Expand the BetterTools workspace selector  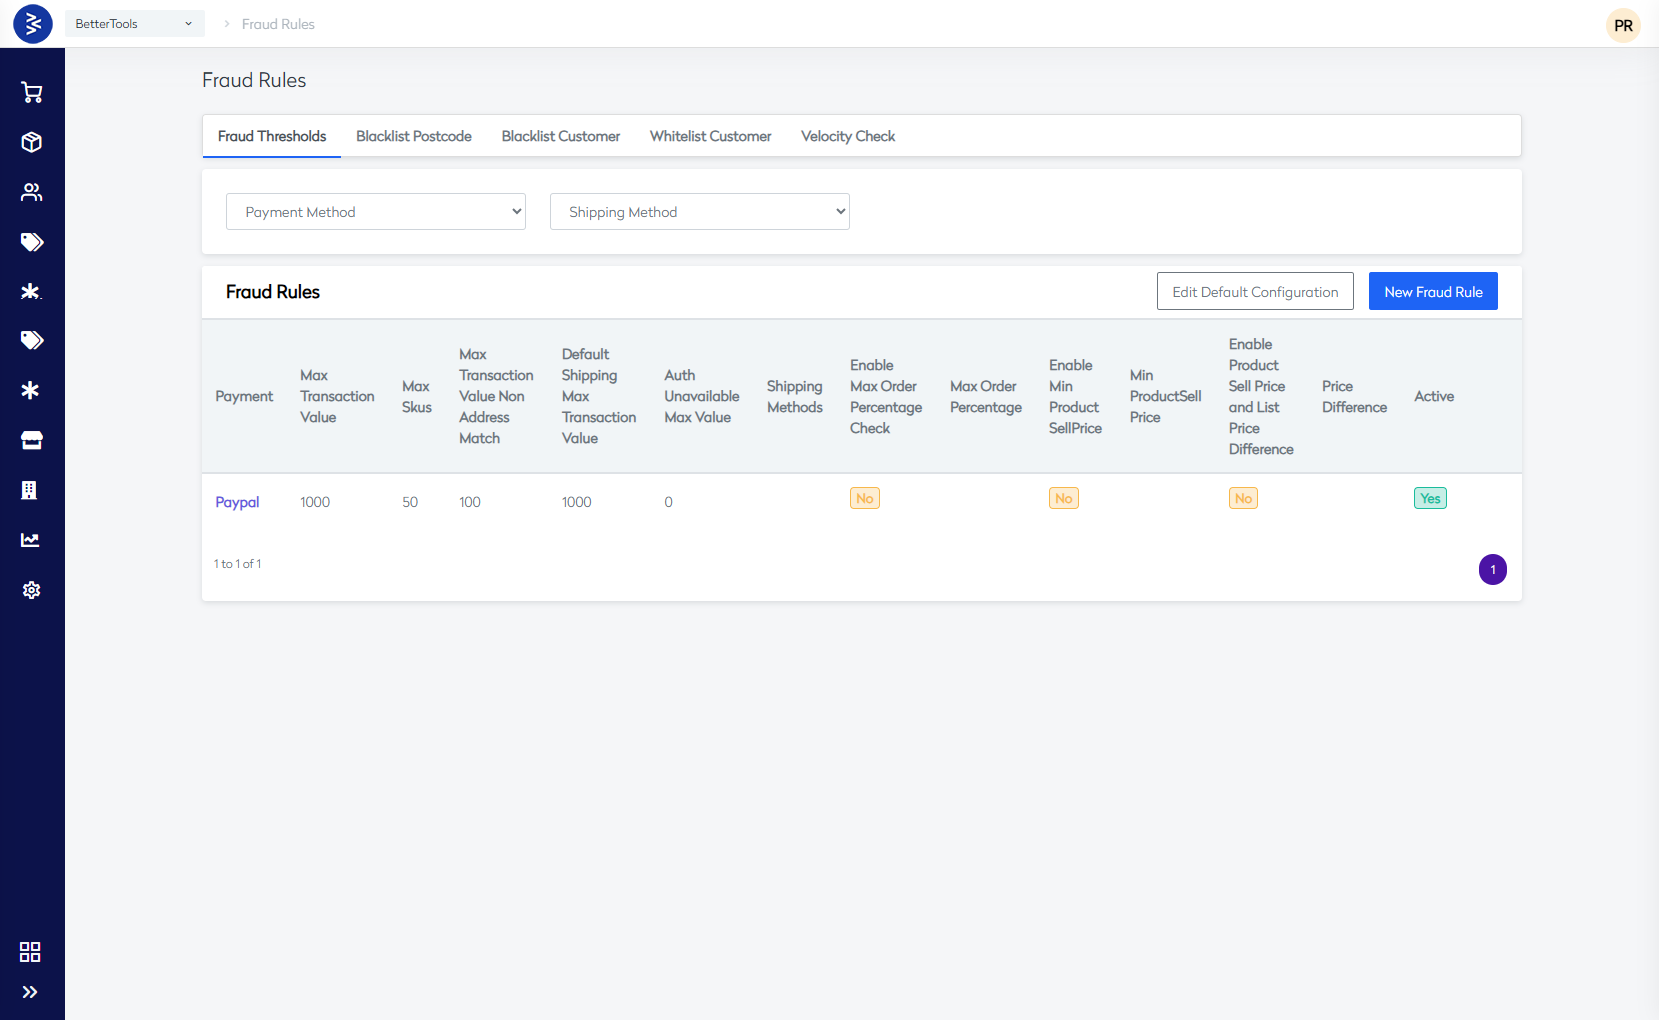click(x=134, y=24)
